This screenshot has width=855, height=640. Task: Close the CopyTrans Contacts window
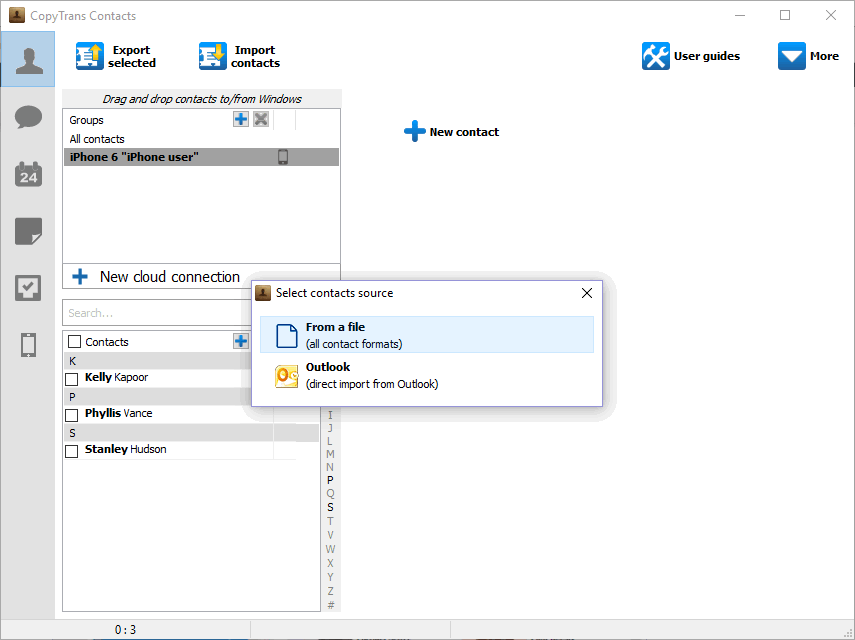coord(830,15)
